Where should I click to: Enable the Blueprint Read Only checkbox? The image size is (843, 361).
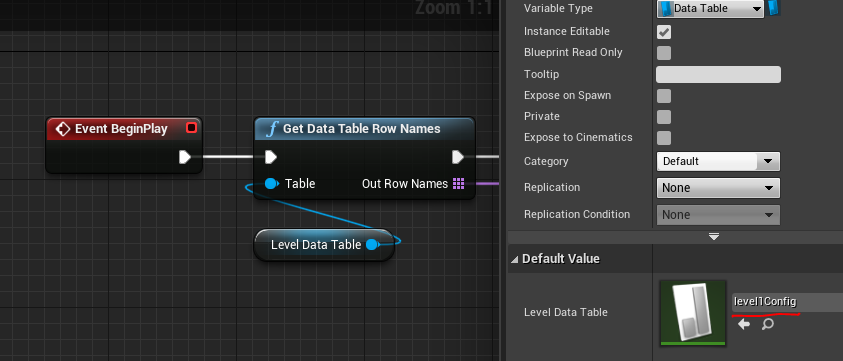pyautogui.click(x=664, y=53)
